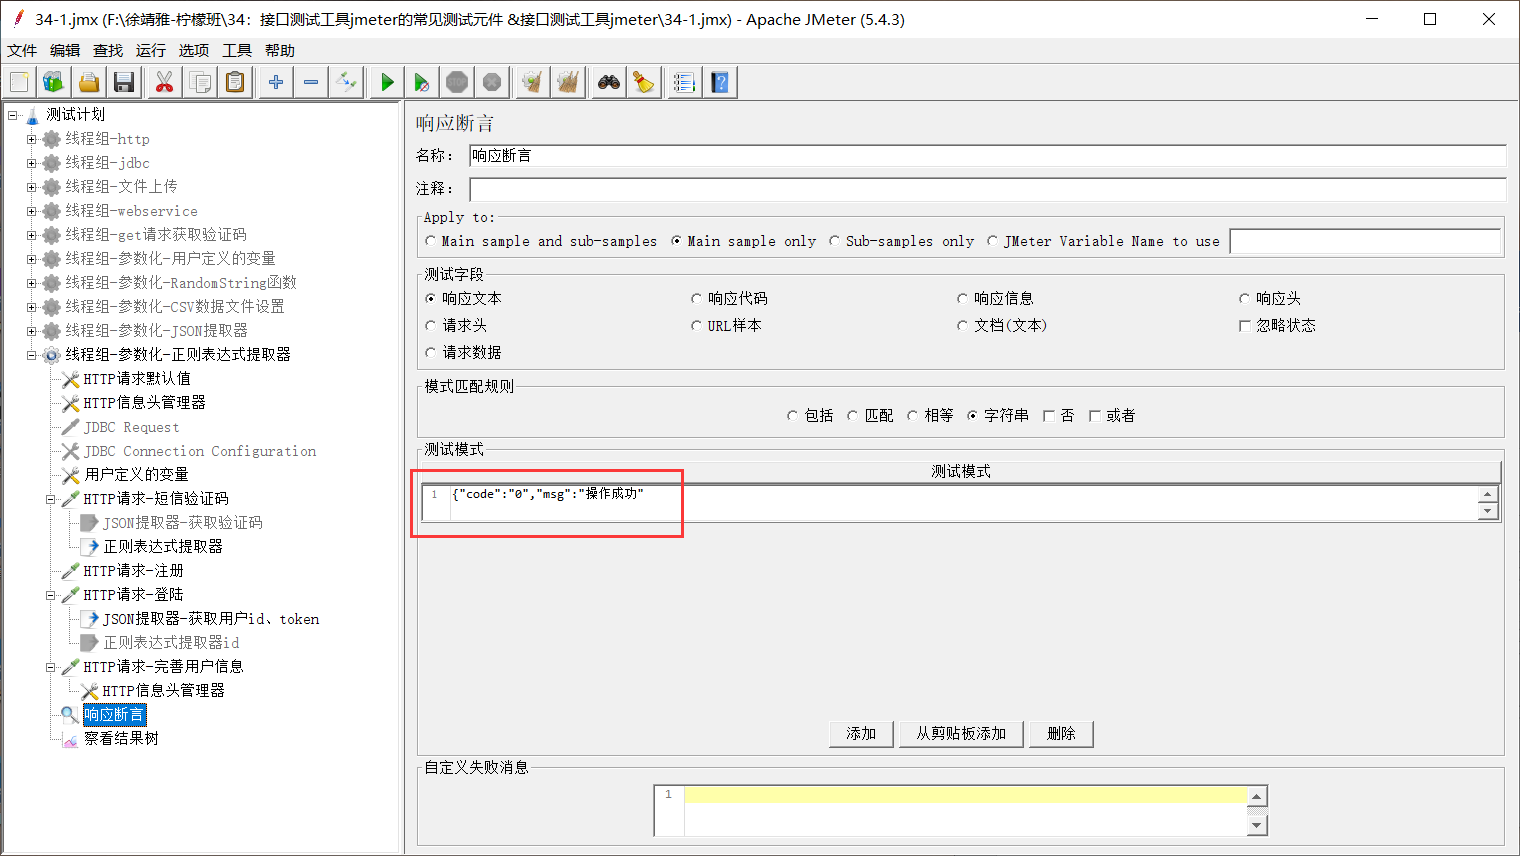The image size is (1520, 856).
Task: Click the 从剪贴板添加 button
Action: 961,734
